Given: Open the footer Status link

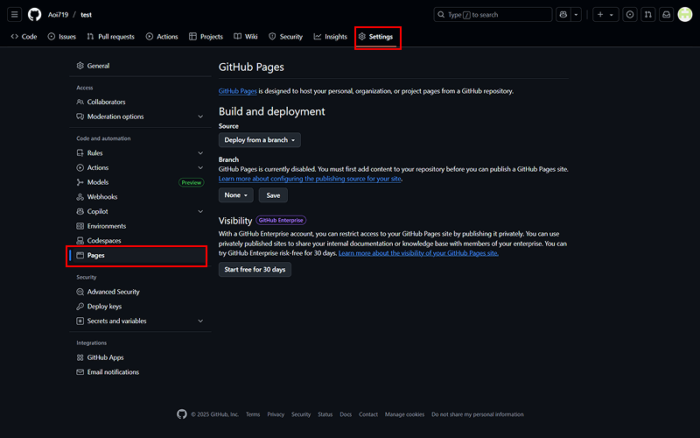Looking at the screenshot, I should 325,414.
